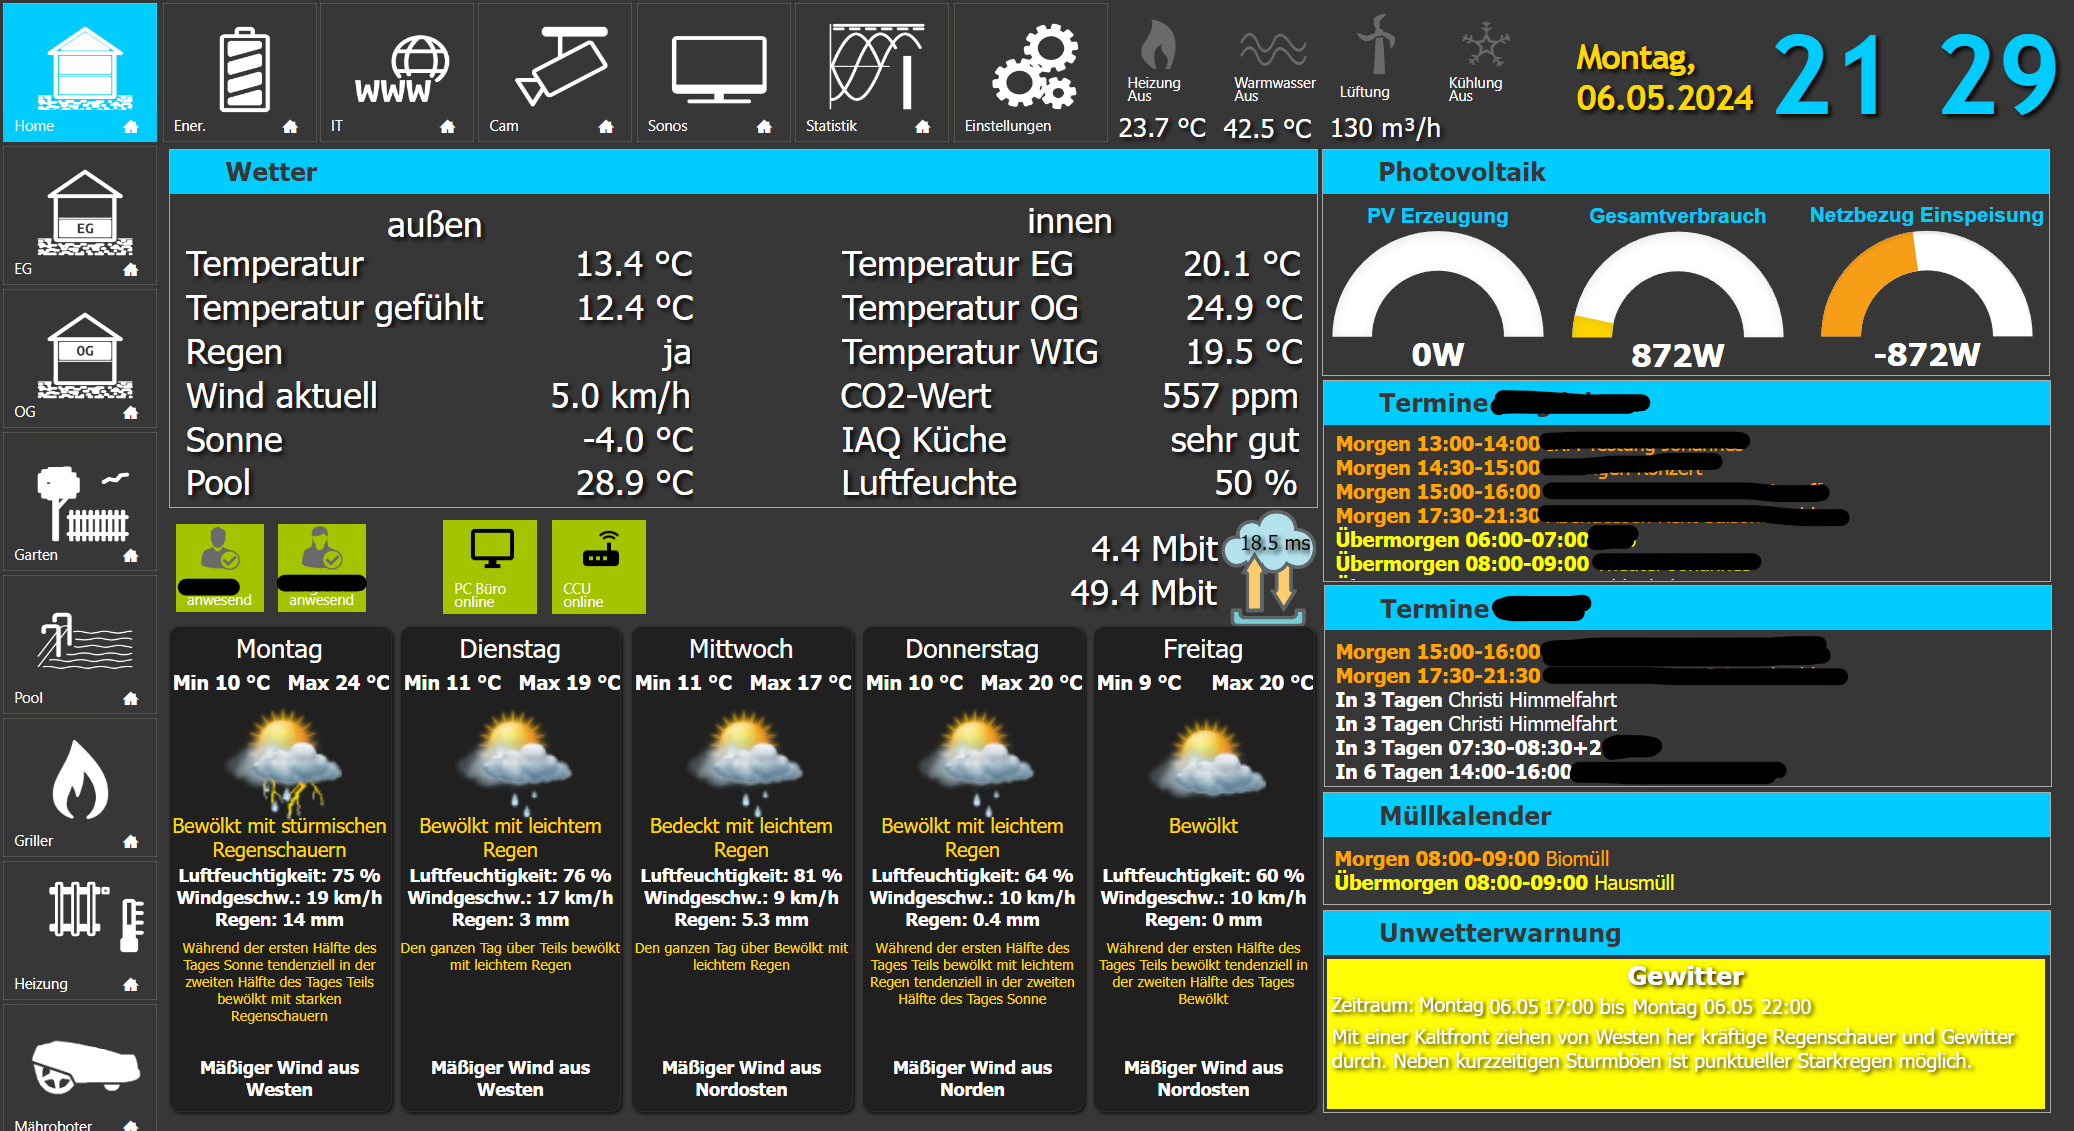Open Einstellungen gears tile
Image resolution: width=2074 pixels, height=1131 pixels.
[1030, 72]
